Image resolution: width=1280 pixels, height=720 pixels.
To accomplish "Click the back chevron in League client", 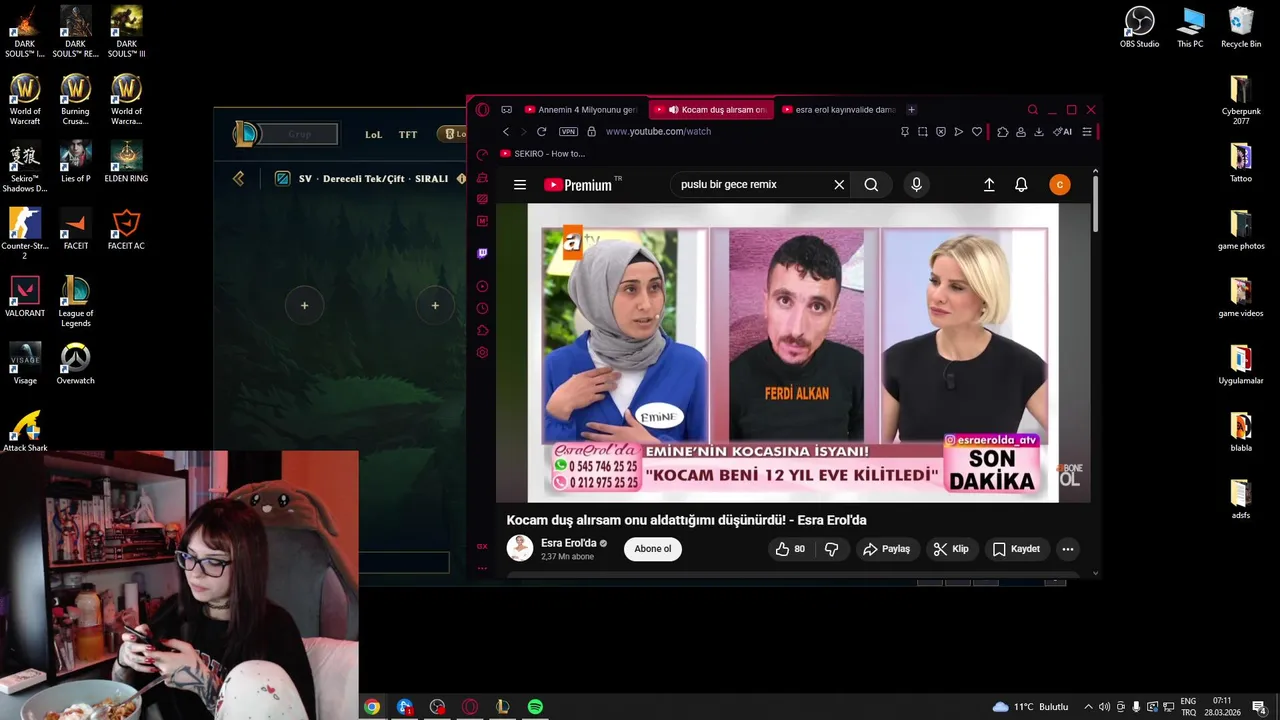I will [x=238, y=178].
